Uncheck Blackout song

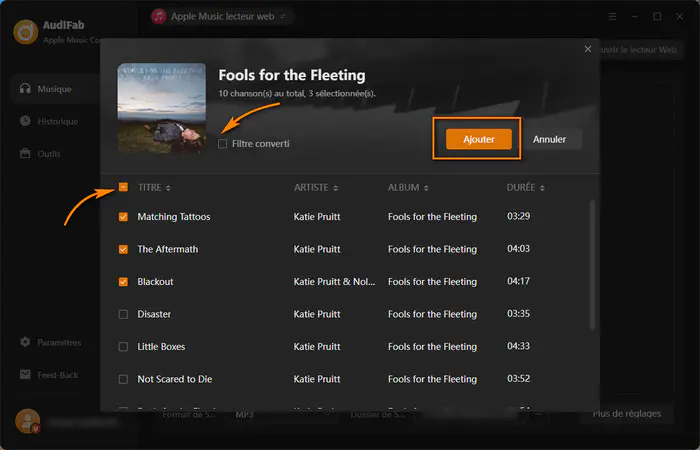[123, 282]
